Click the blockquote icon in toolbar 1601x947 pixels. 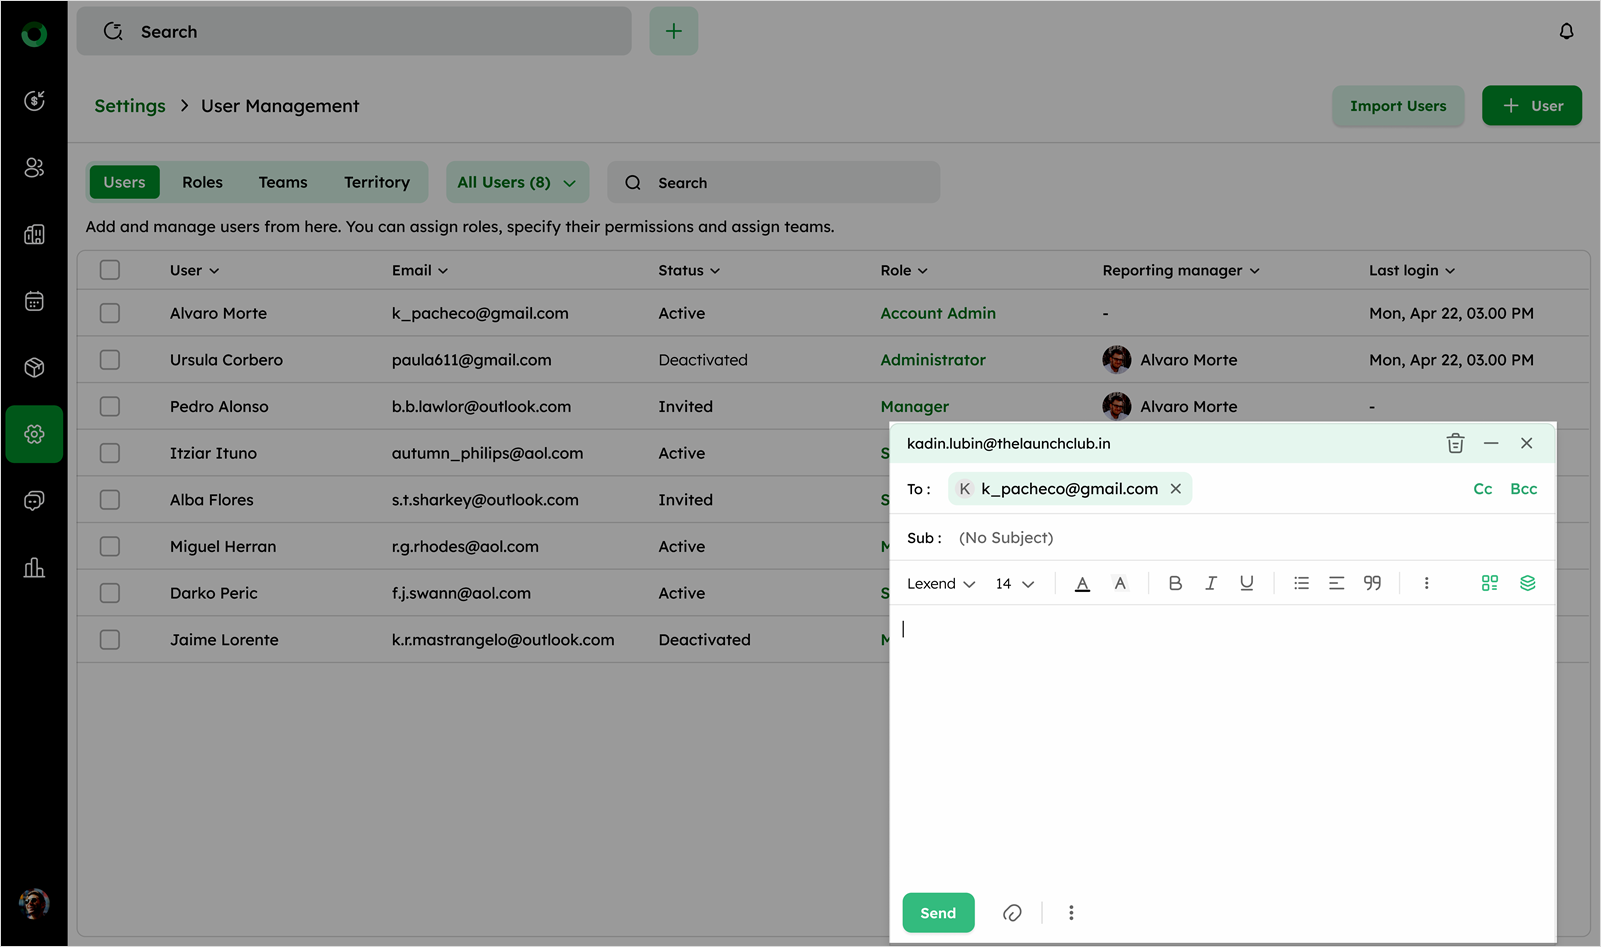pos(1372,583)
